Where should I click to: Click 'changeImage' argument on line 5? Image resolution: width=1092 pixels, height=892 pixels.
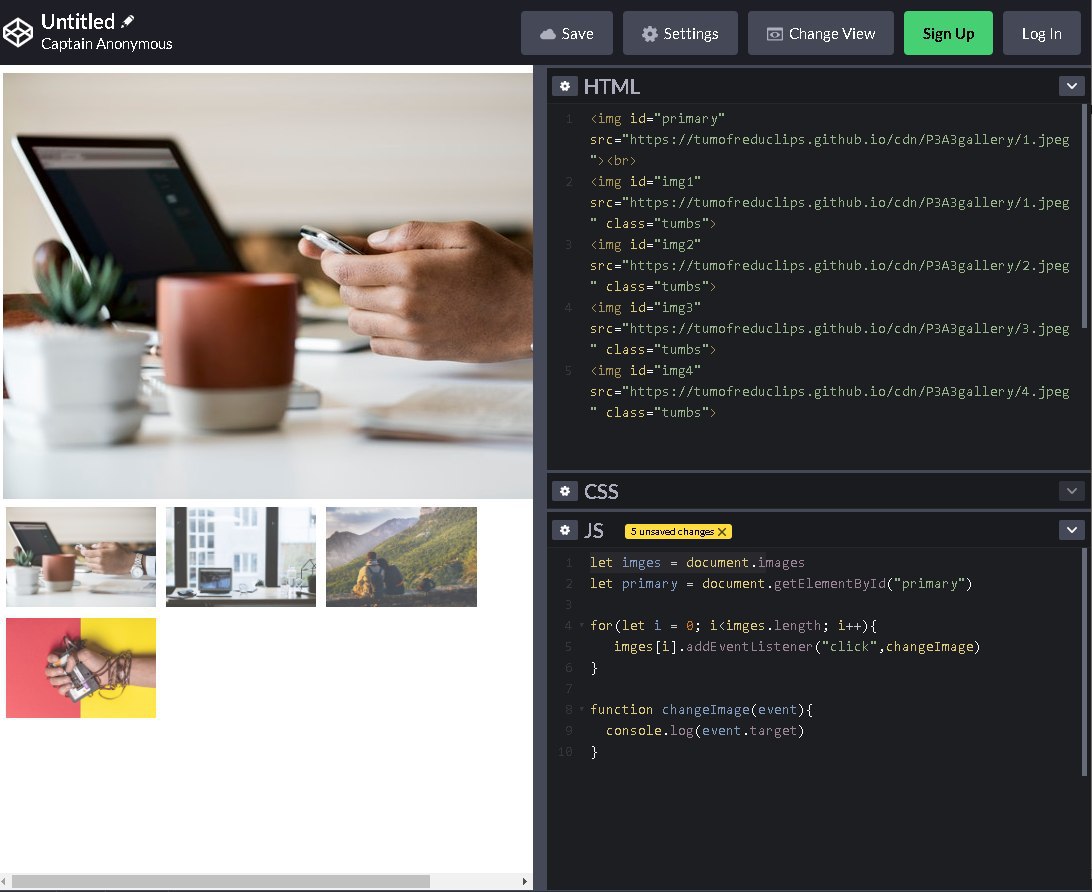pyautogui.click(x=930, y=646)
